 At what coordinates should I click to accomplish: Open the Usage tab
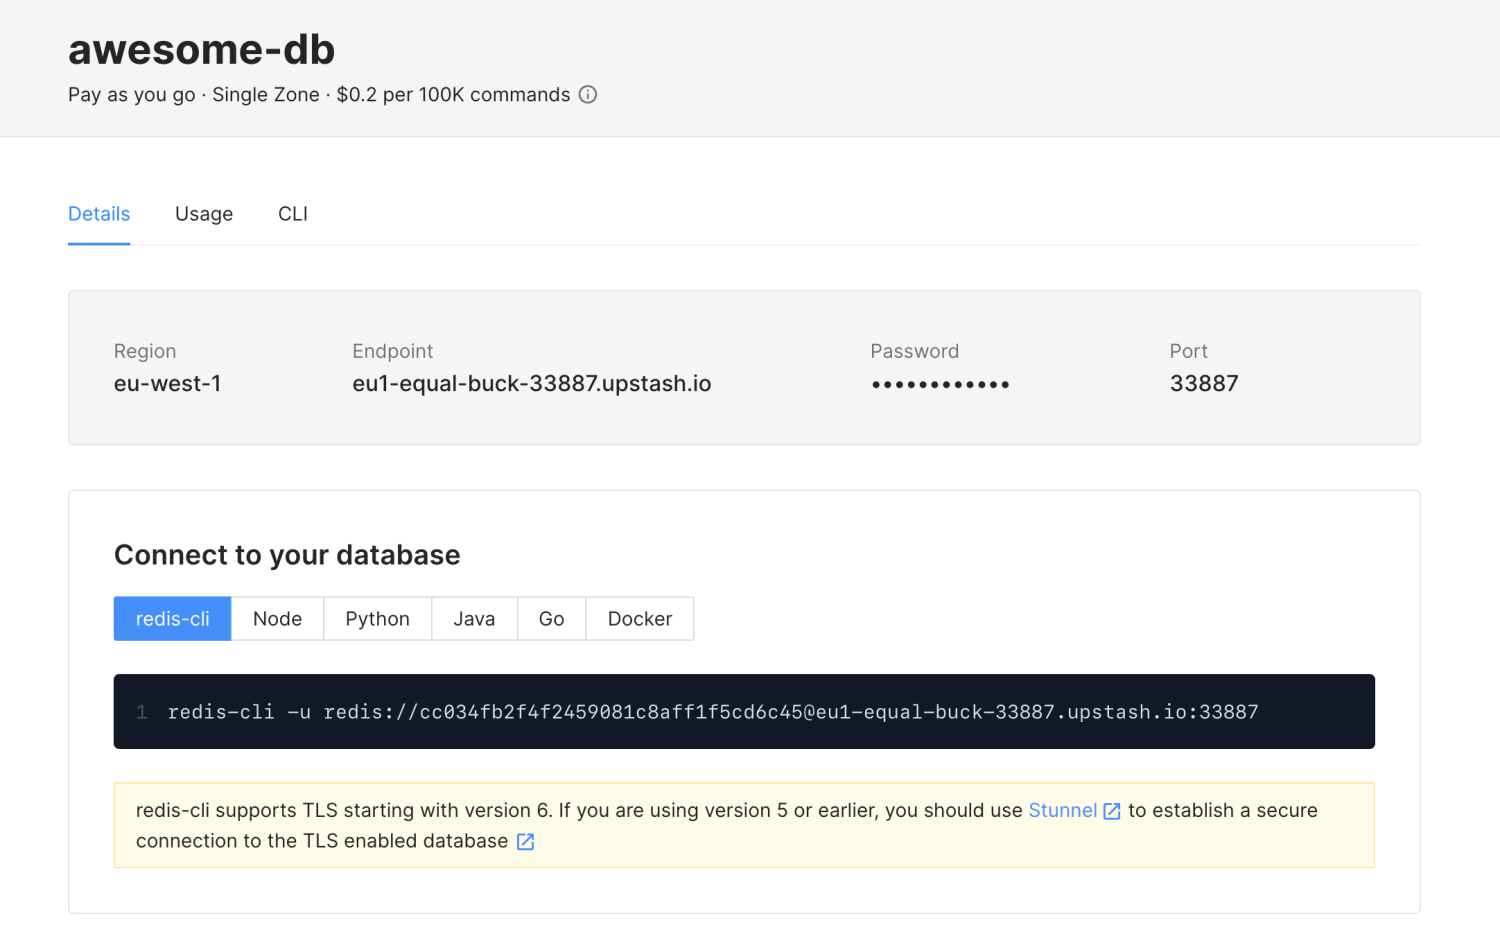[204, 214]
